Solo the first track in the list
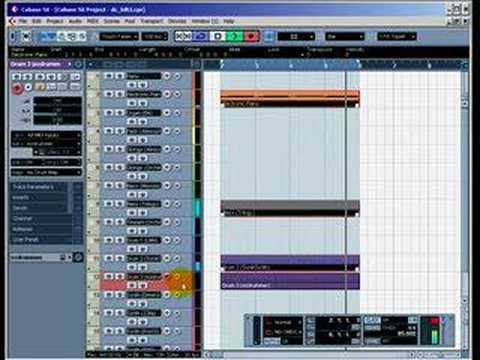This screenshot has height=360, width=480. pos(119,76)
